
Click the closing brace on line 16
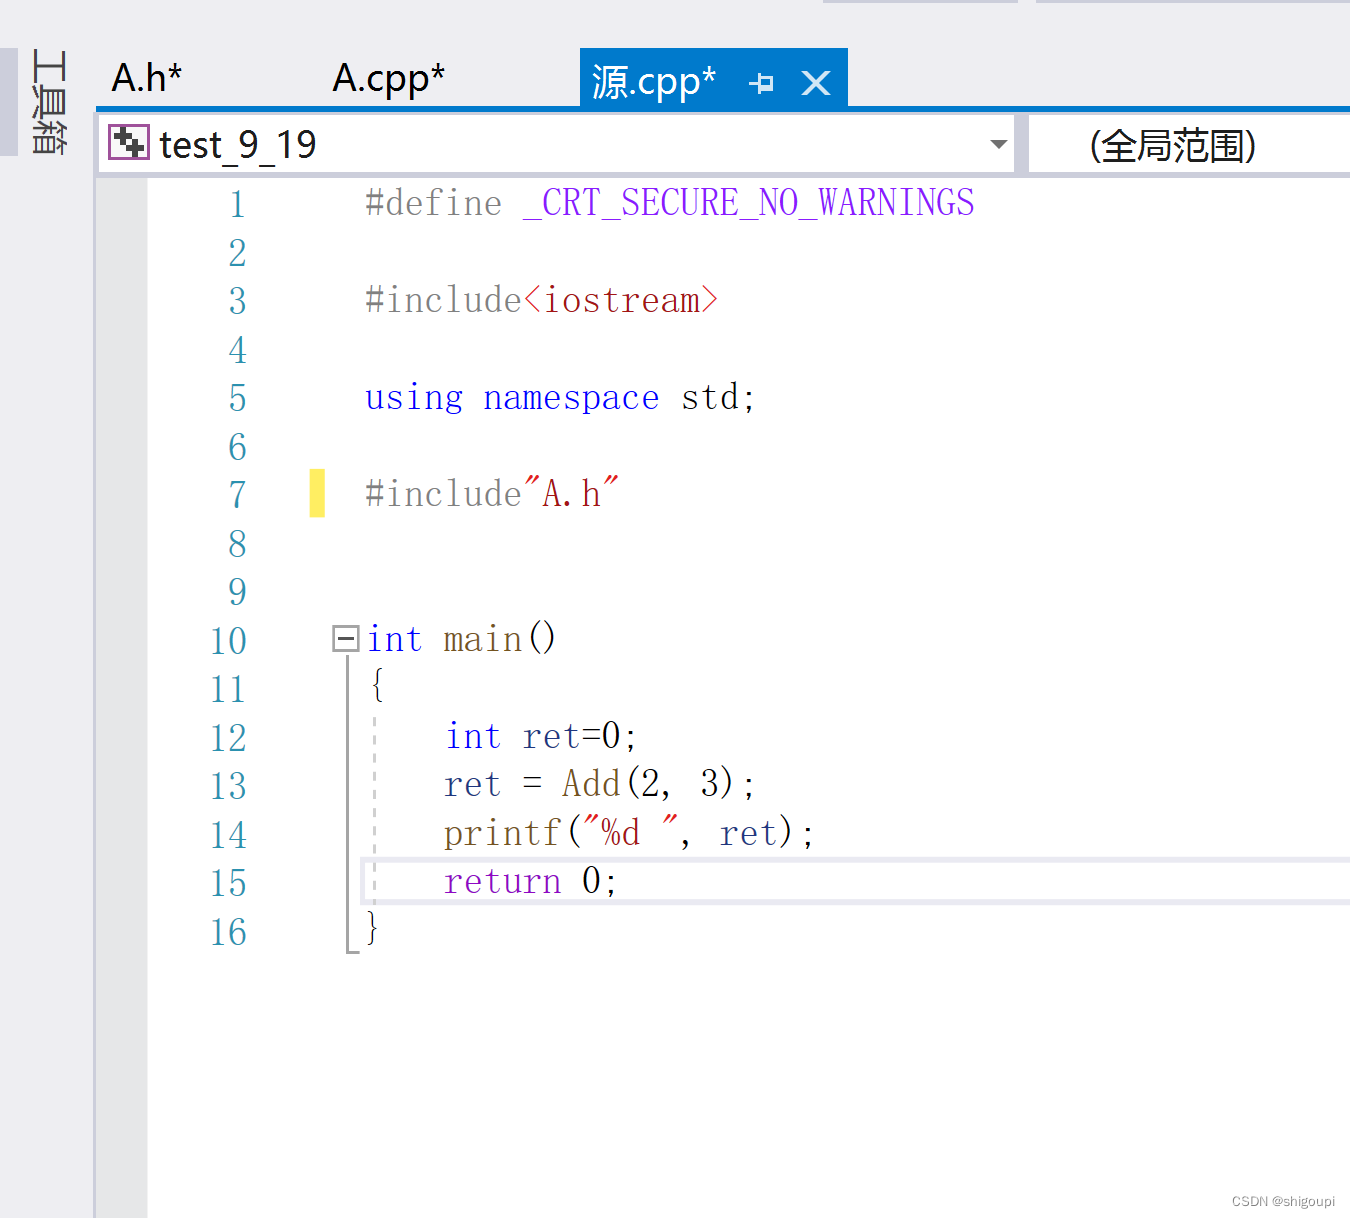(372, 928)
